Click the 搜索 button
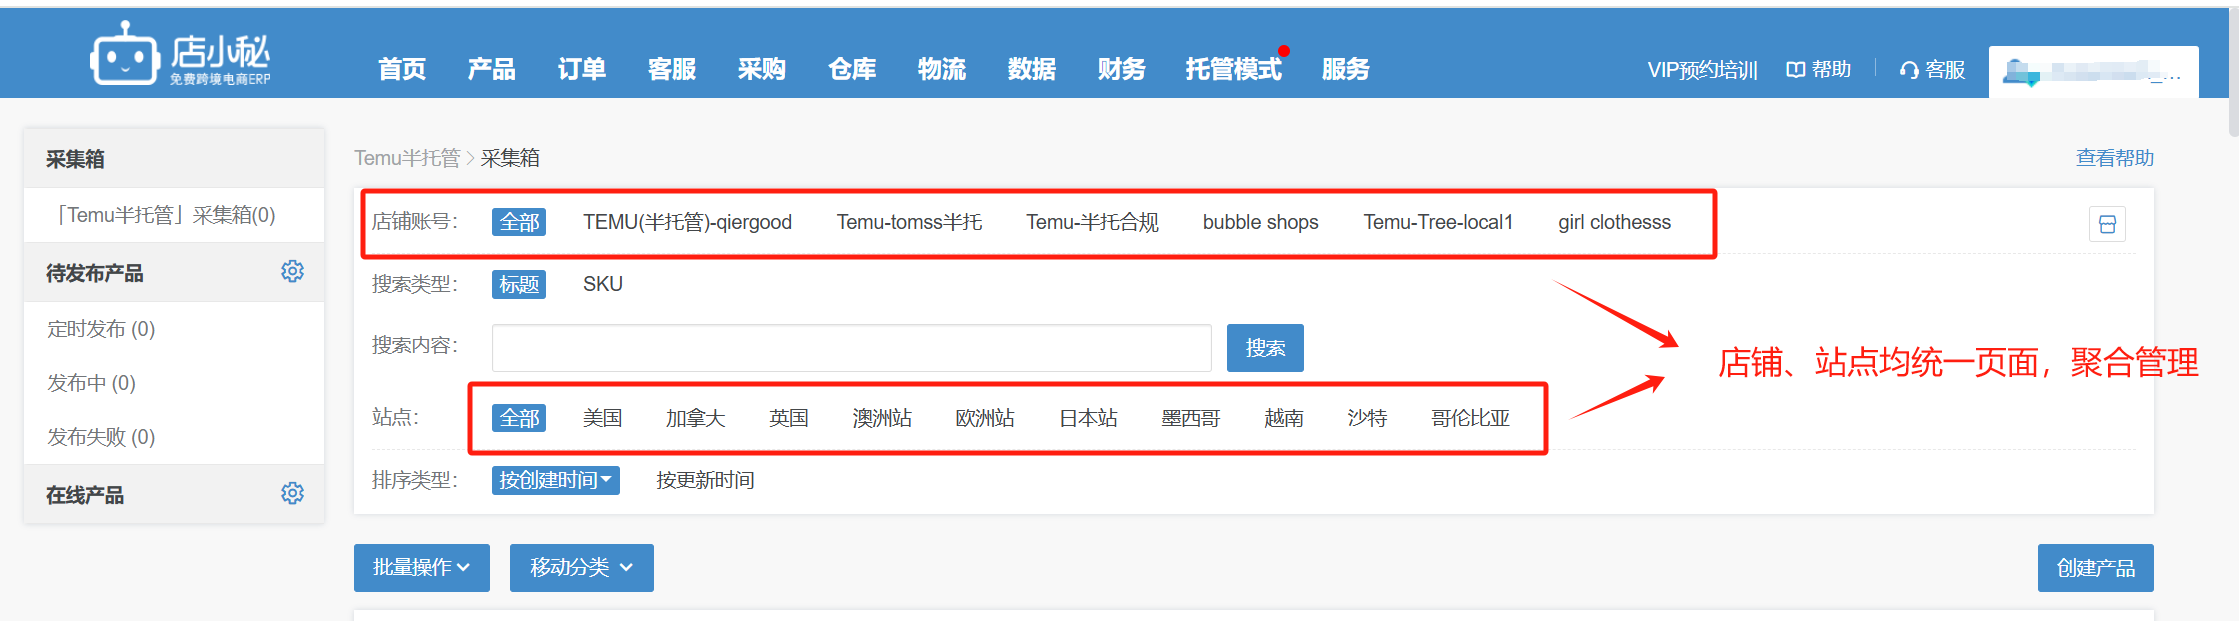Viewport: 2239px width, 621px height. [1265, 348]
